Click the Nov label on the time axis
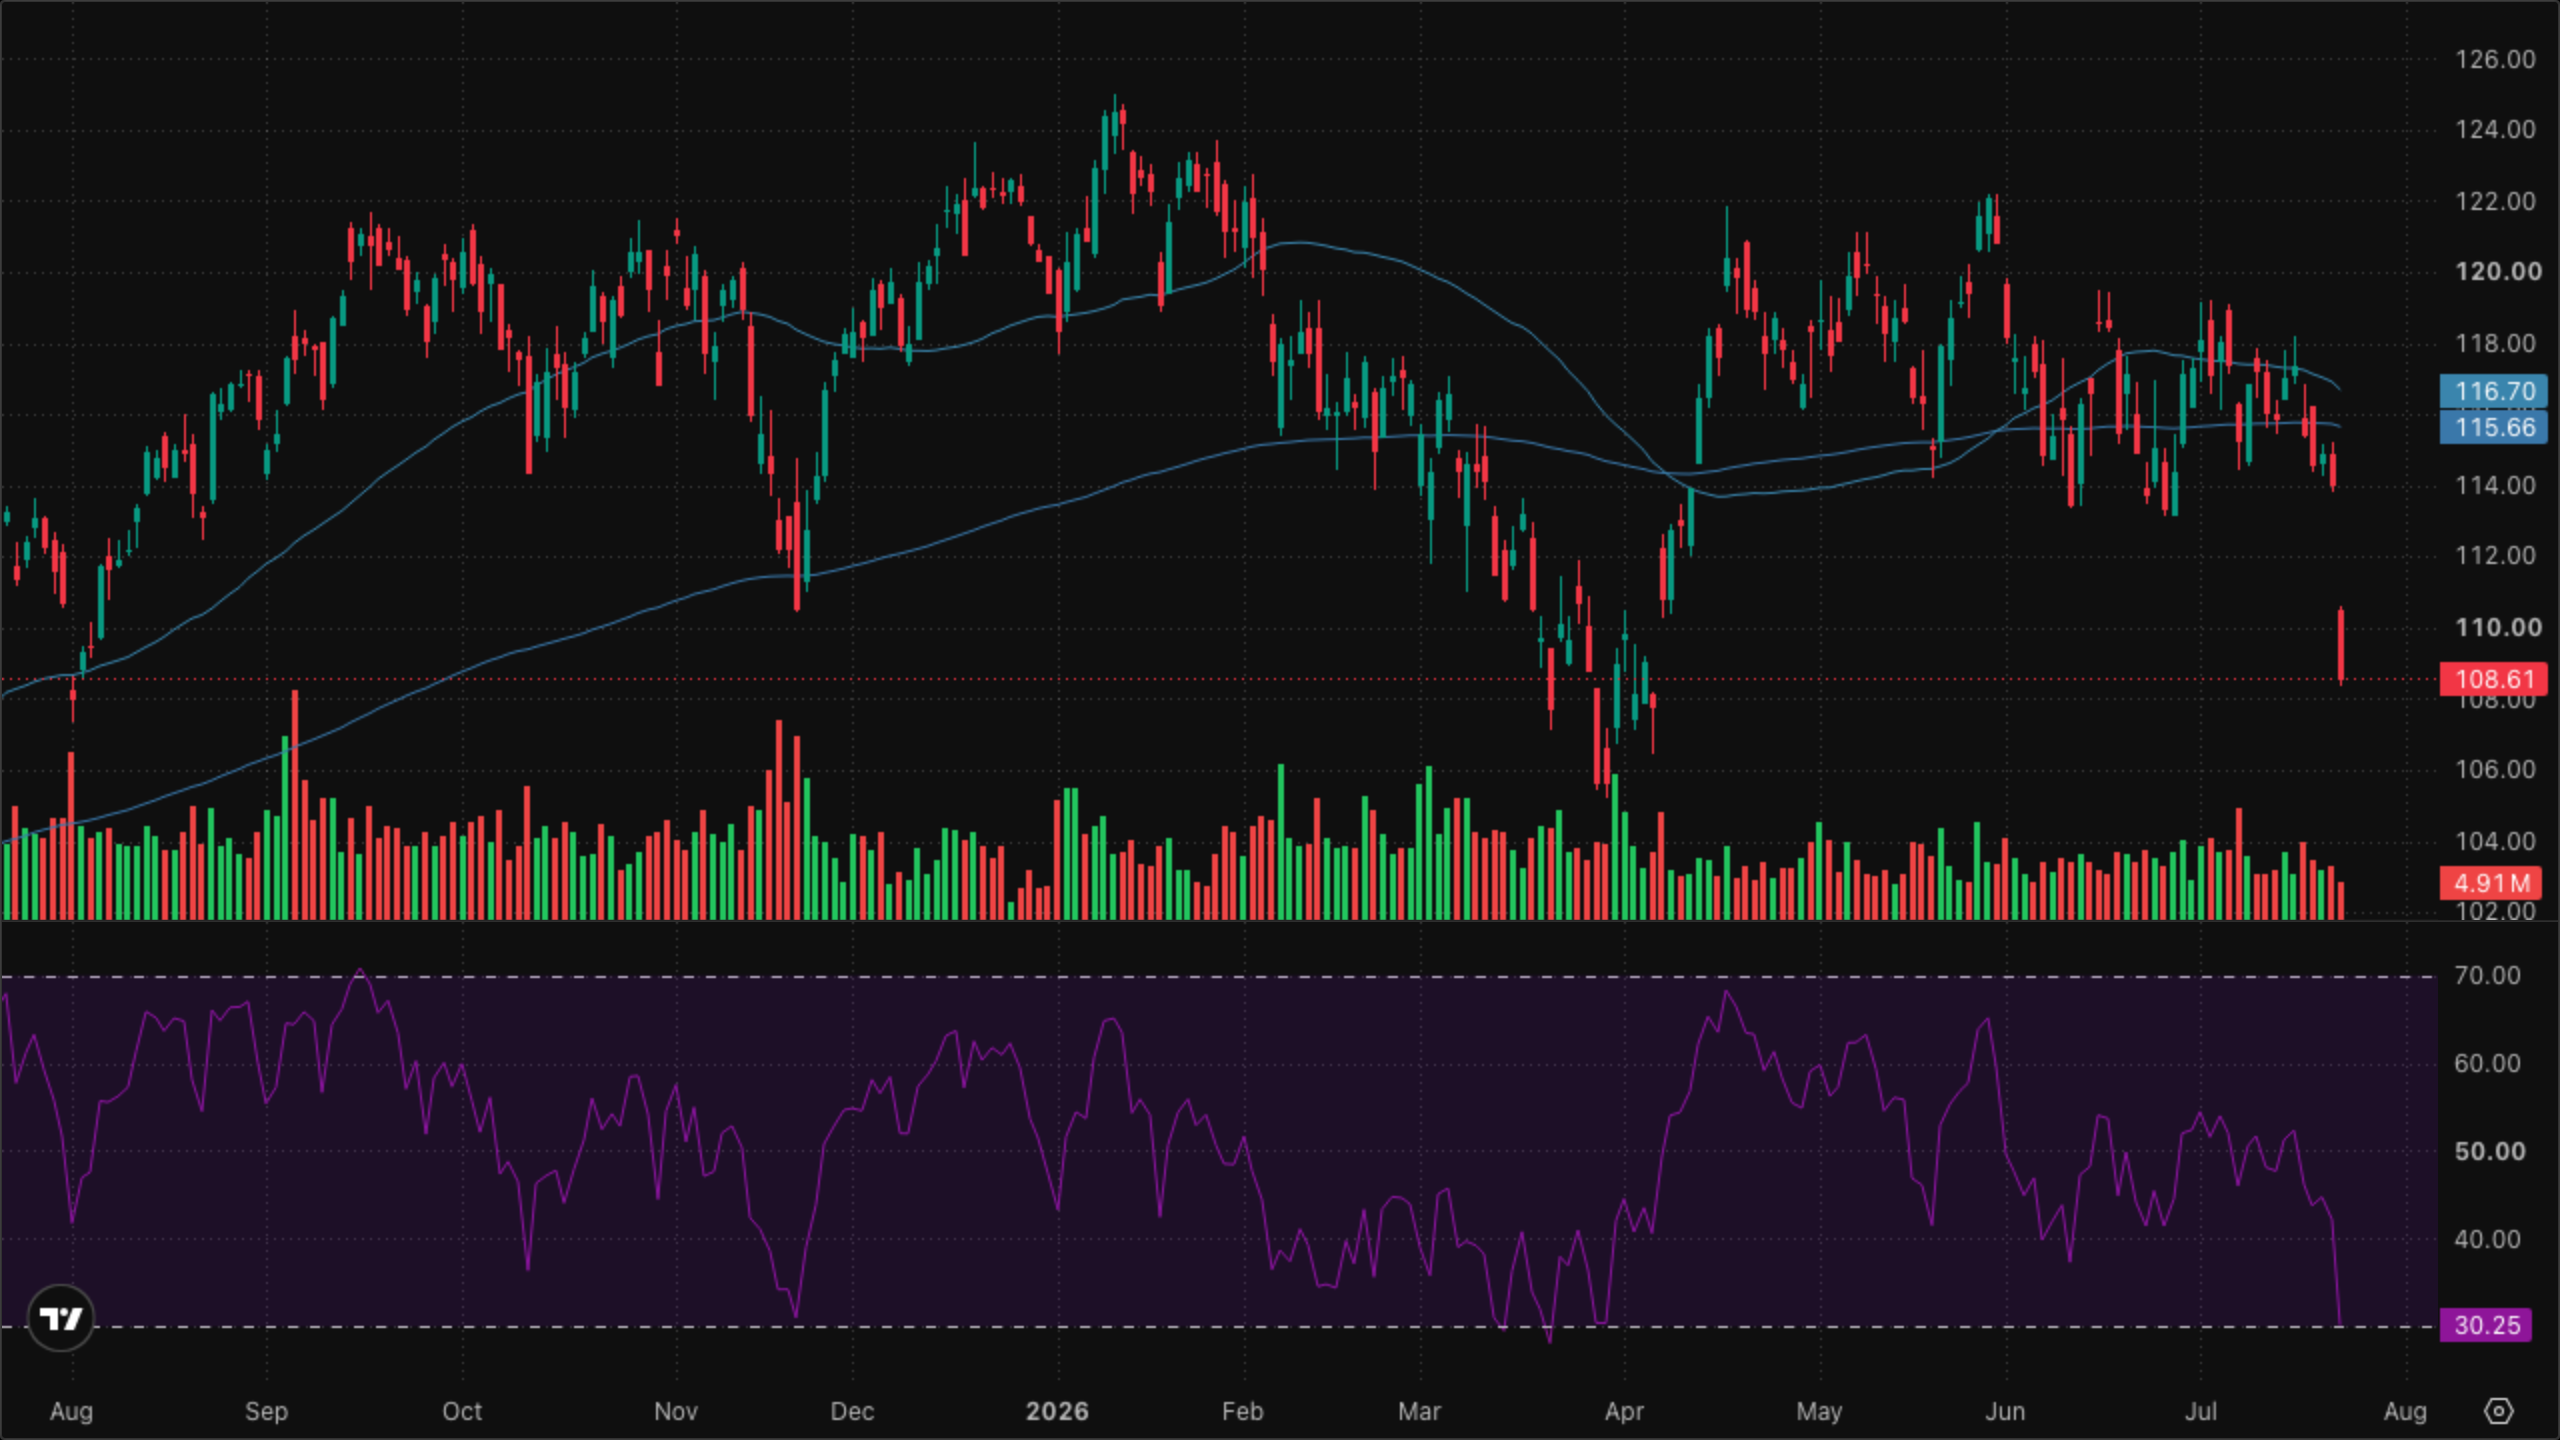 pyautogui.click(x=676, y=1411)
